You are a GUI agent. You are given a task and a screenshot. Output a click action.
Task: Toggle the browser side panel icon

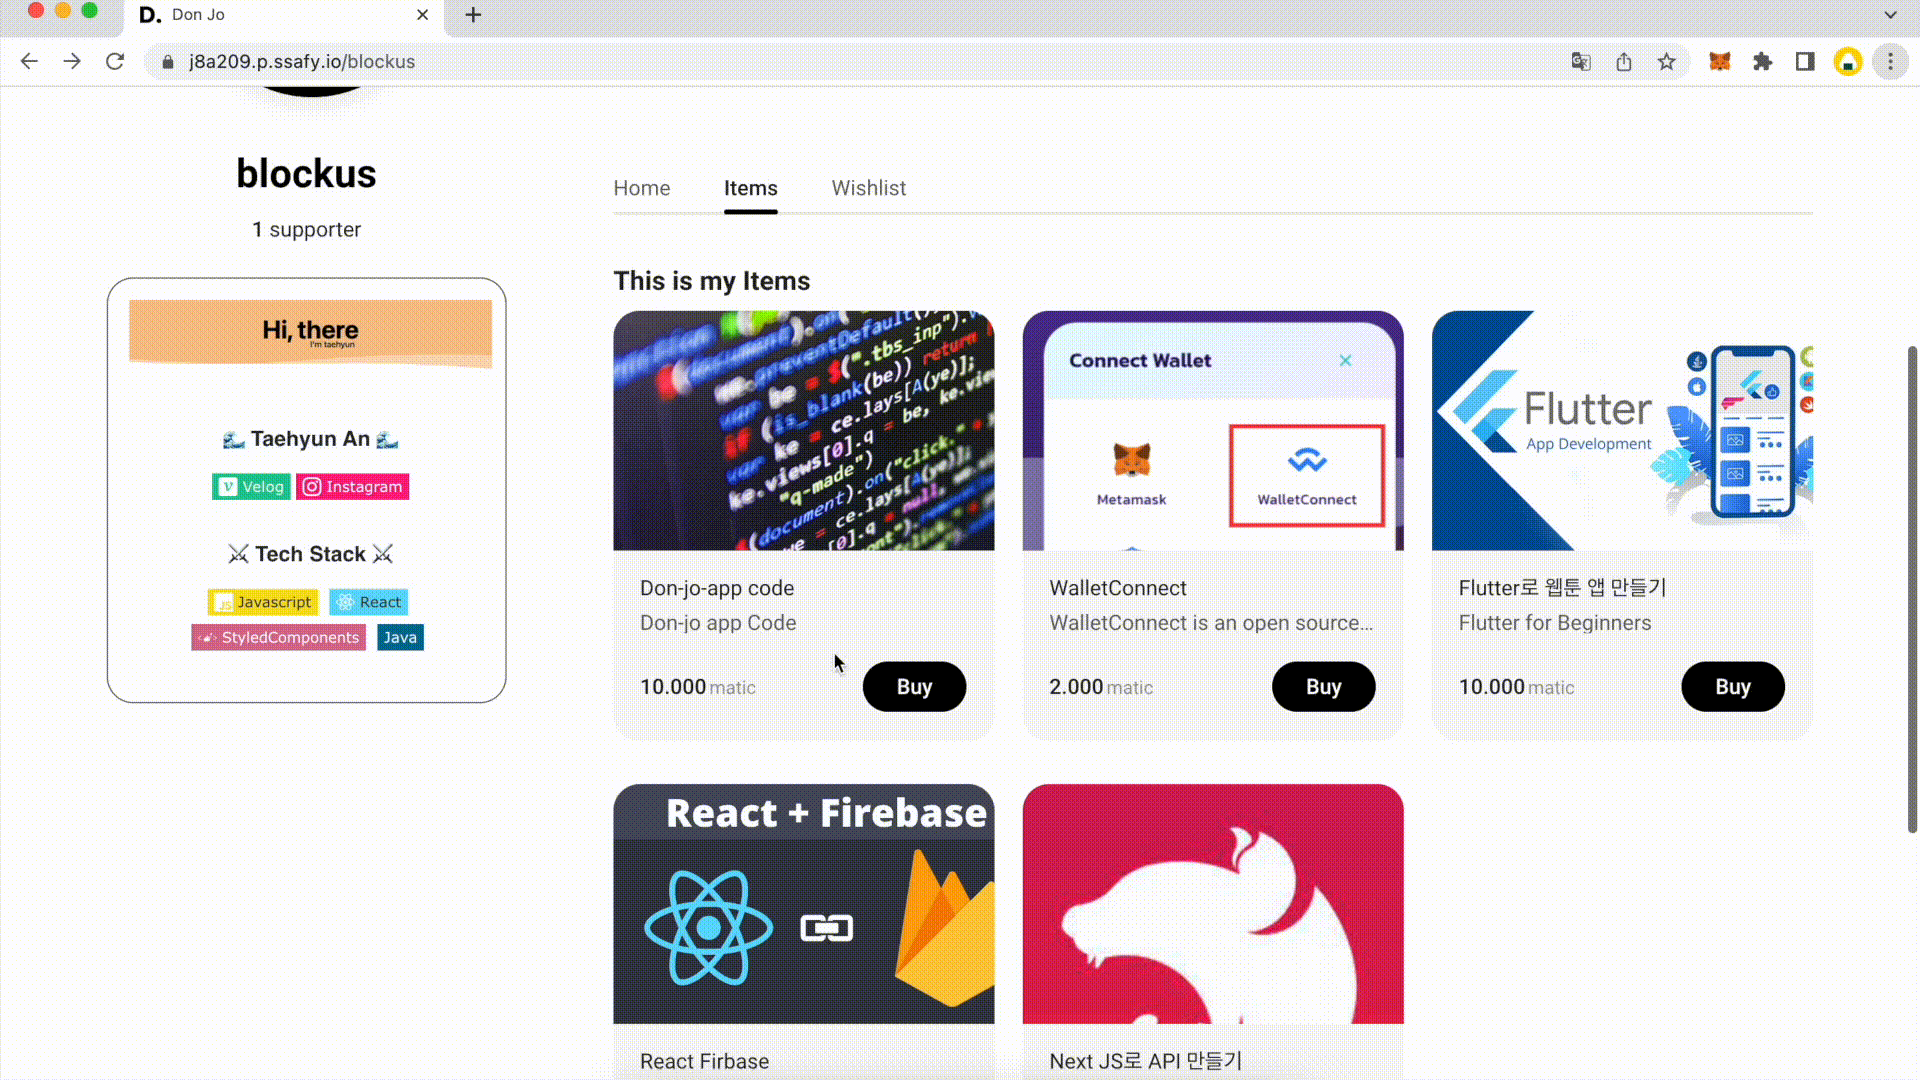coord(1805,62)
